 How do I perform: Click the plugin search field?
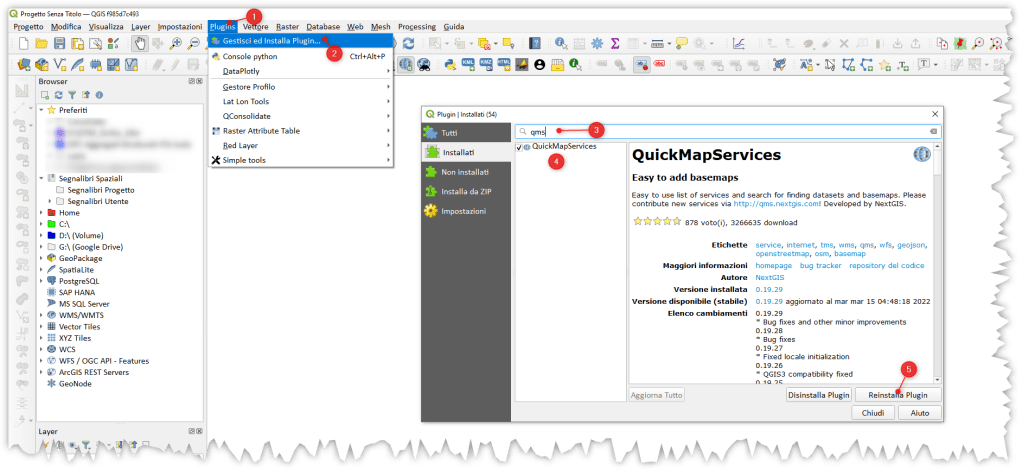(730, 131)
